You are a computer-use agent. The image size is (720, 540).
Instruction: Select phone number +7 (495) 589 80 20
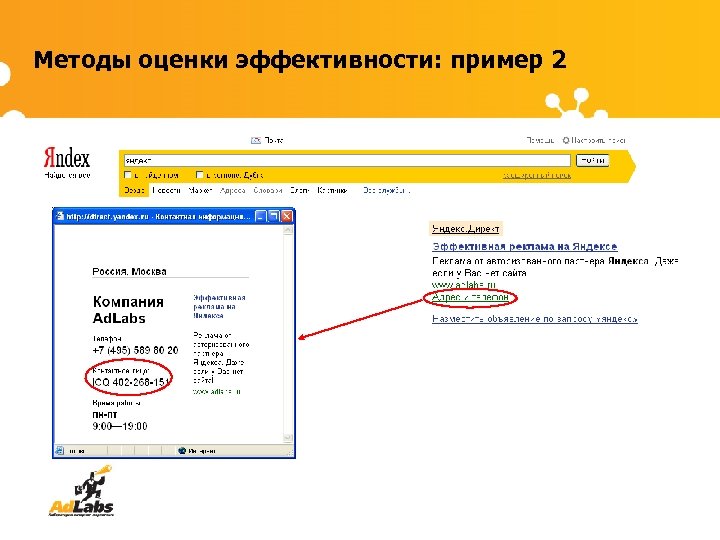coord(135,350)
